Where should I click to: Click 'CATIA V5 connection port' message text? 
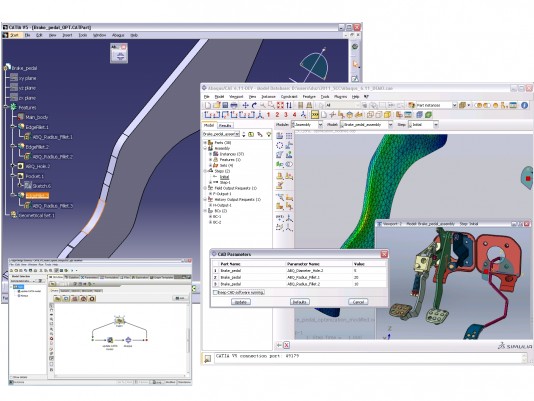tap(257, 356)
